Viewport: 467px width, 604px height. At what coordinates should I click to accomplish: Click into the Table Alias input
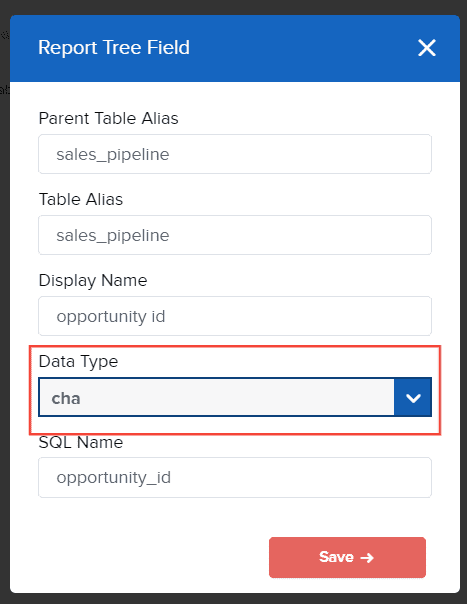click(235, 235)
